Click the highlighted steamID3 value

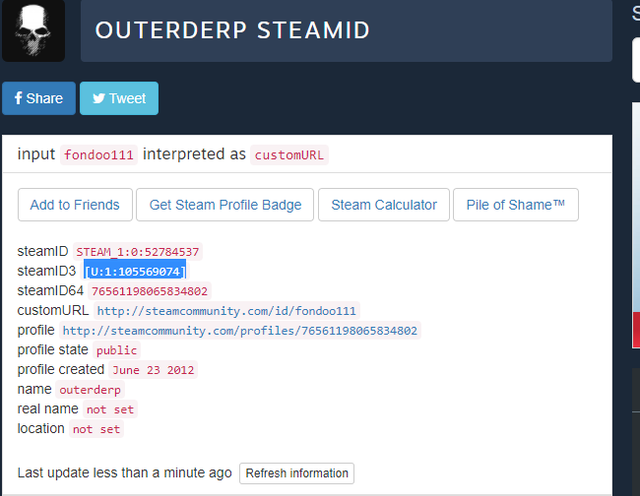135,271
